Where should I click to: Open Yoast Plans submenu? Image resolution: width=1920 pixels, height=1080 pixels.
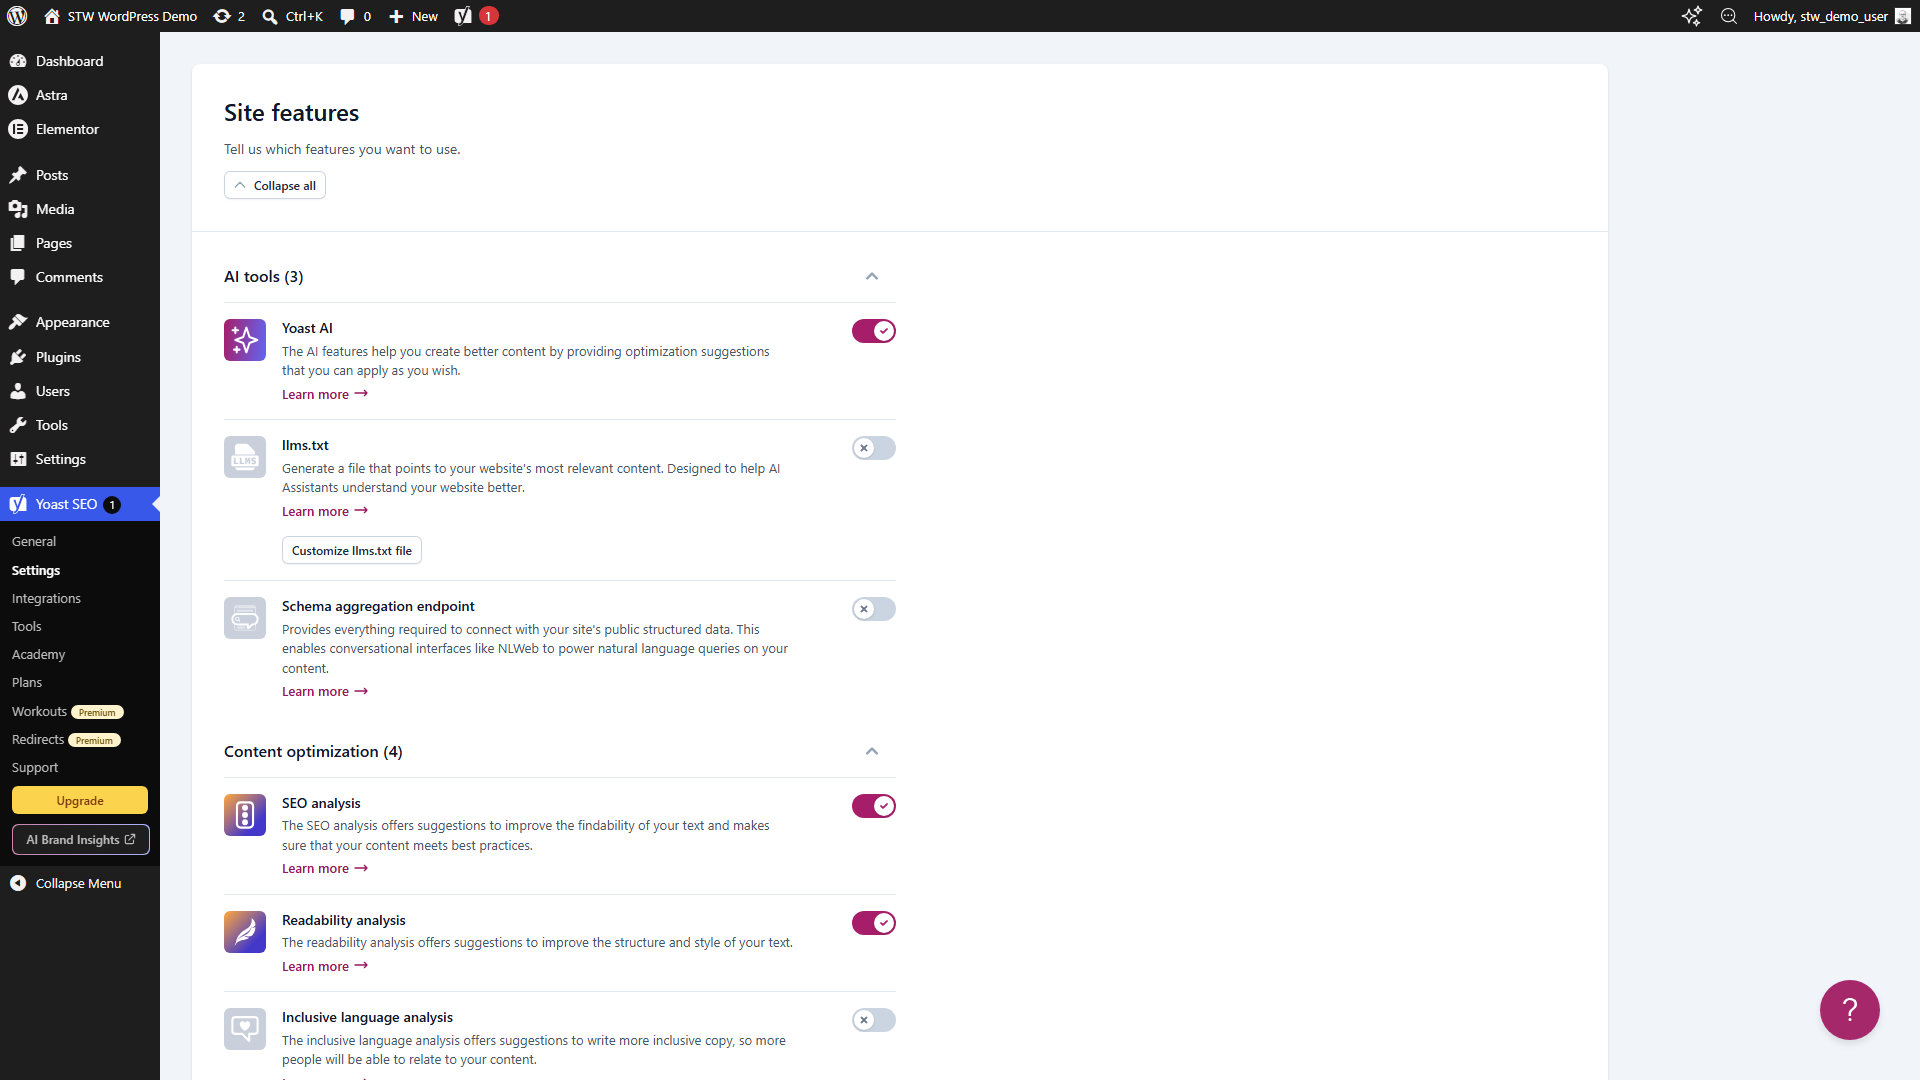pos(27,682)
